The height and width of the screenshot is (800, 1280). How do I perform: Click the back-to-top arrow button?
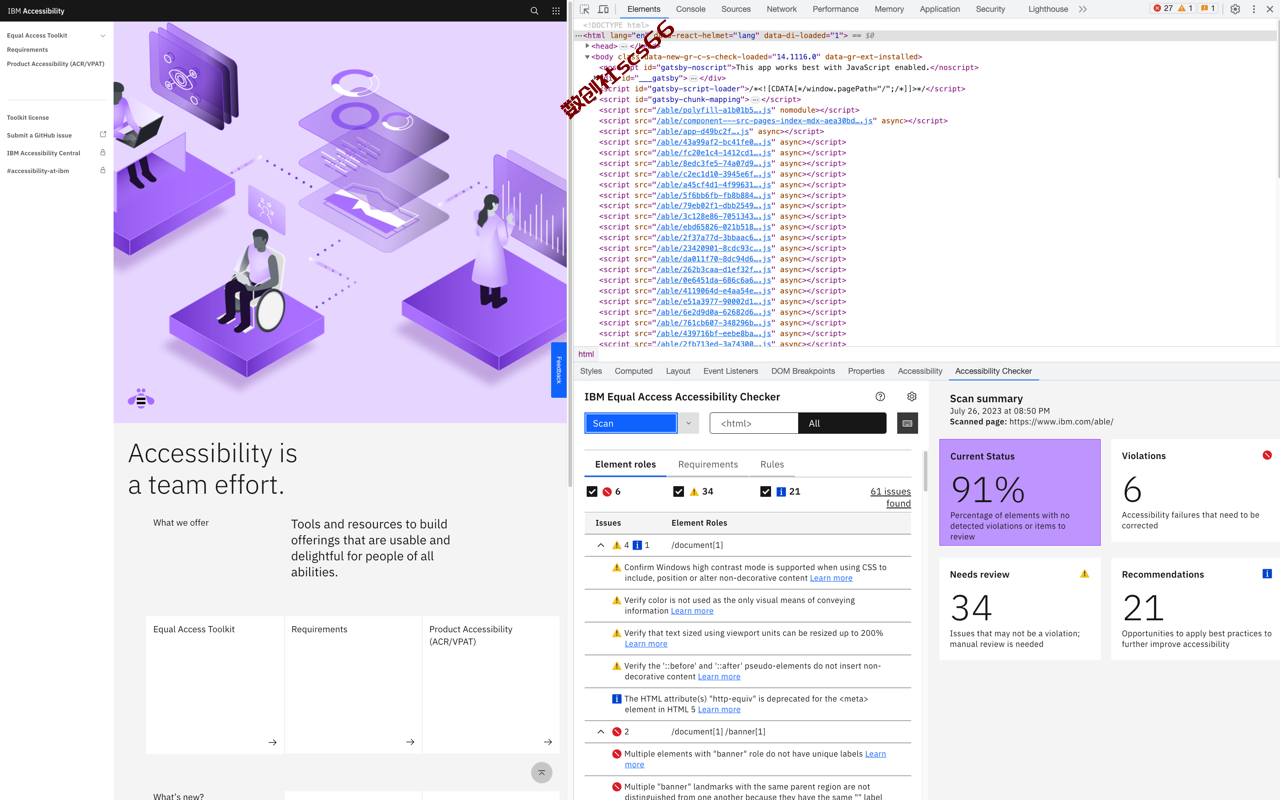(542, 772)
